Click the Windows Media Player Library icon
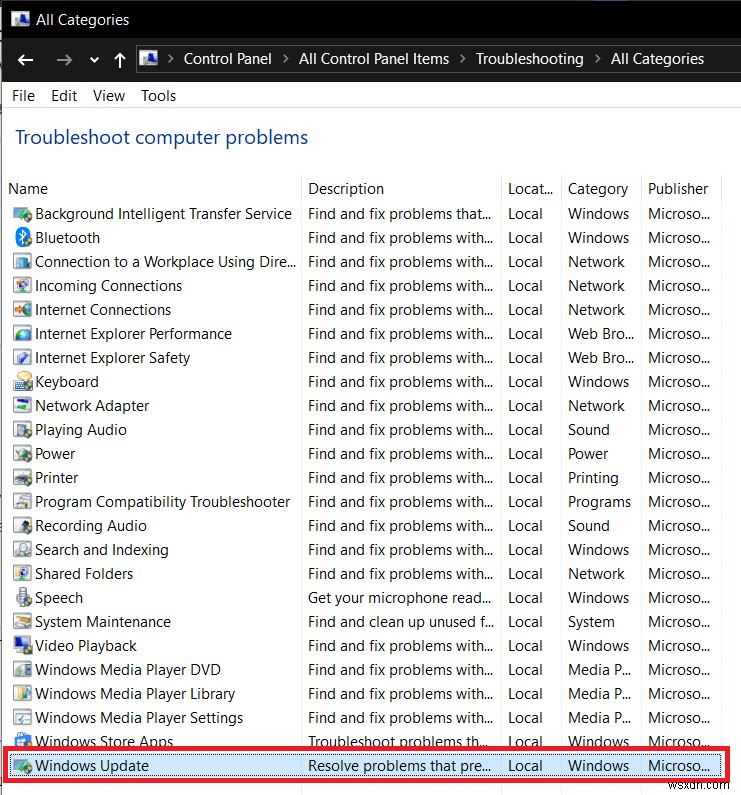Image resolution: width=741 pixels, height=795 pixels. 22,694
